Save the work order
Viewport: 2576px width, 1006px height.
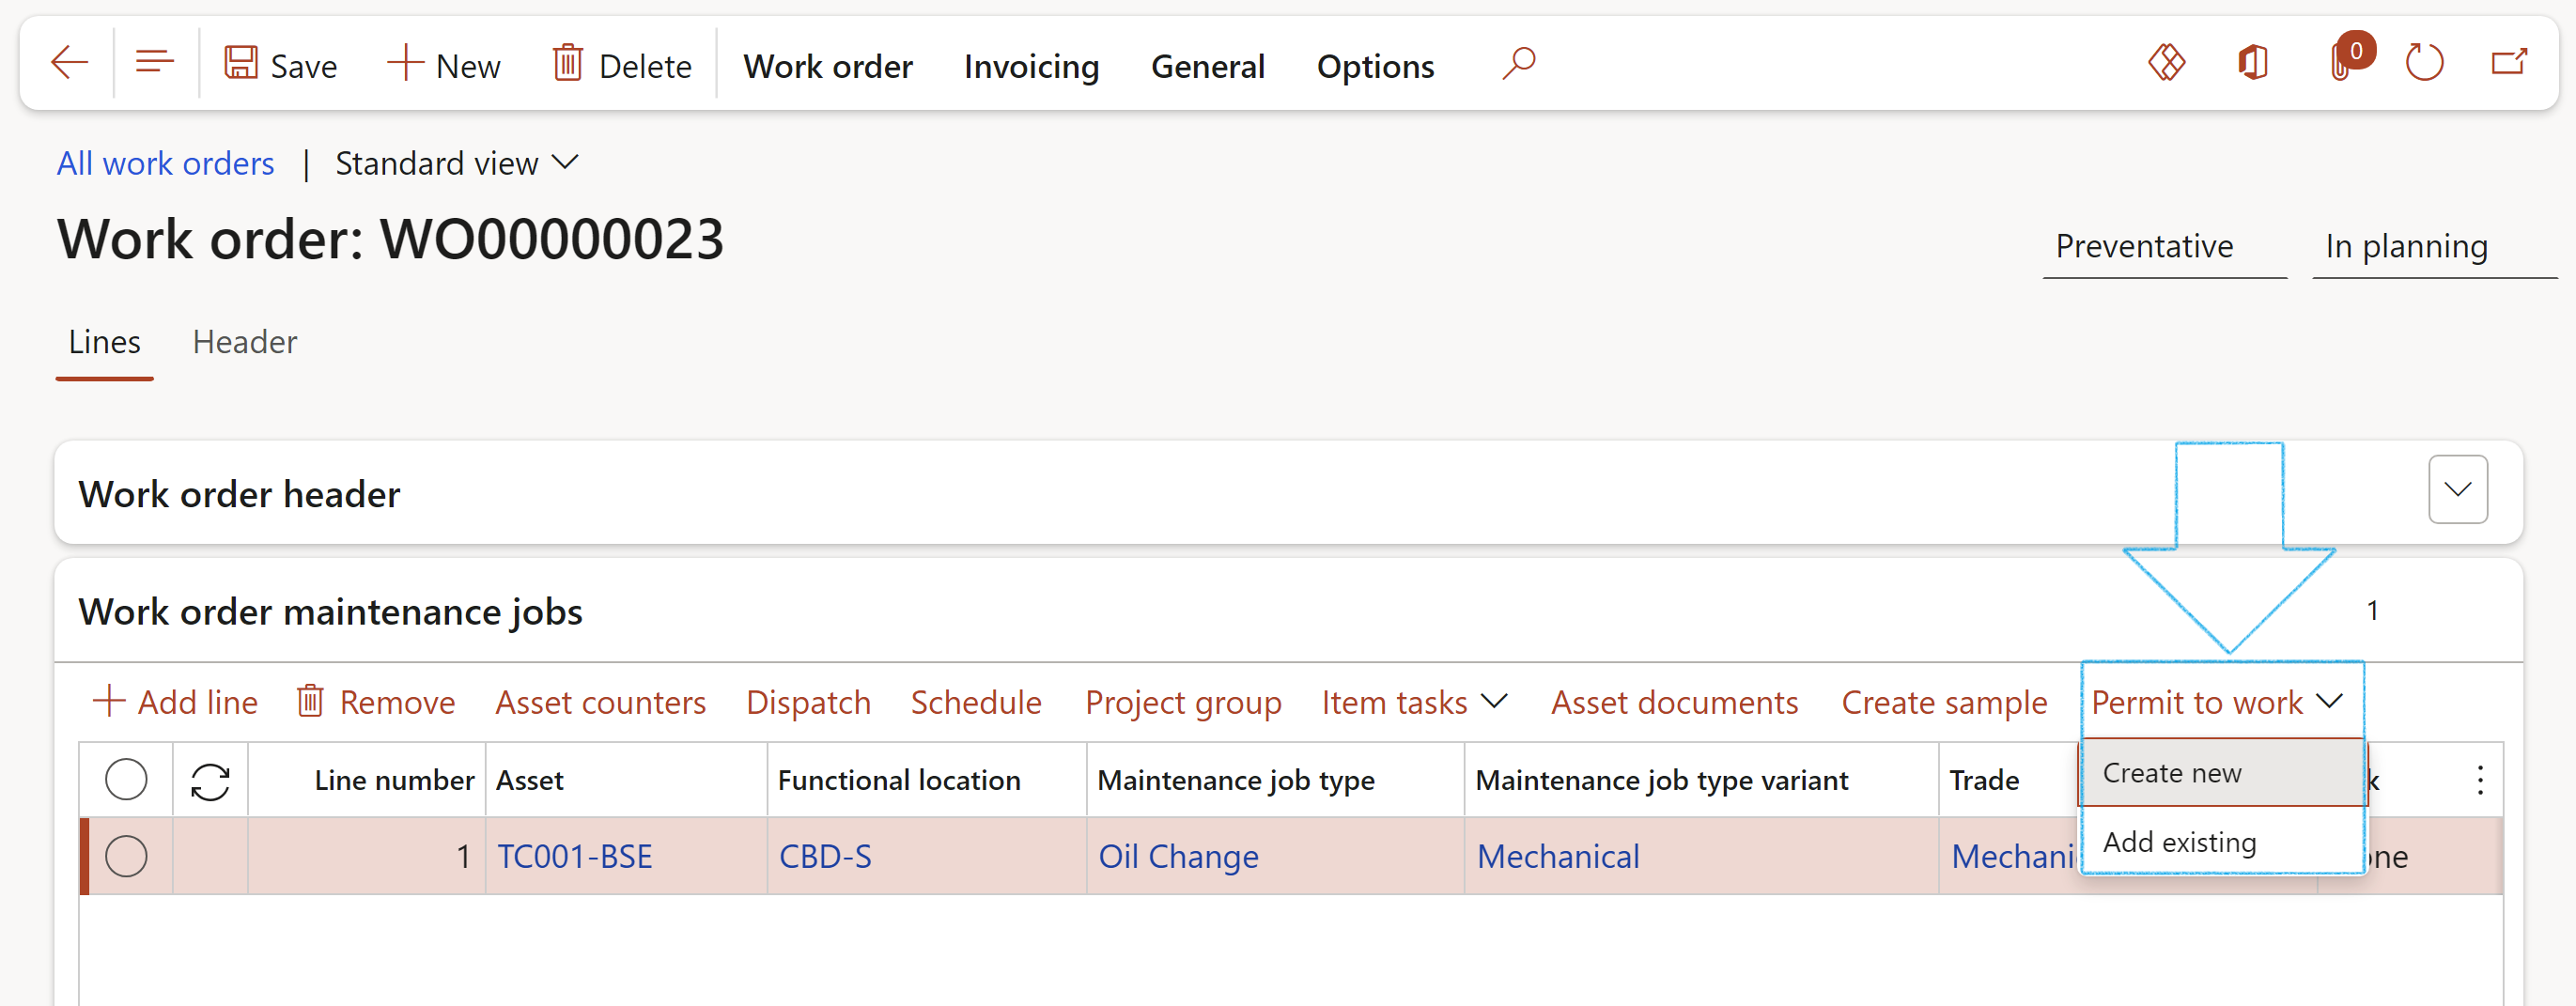coord(281,66)
